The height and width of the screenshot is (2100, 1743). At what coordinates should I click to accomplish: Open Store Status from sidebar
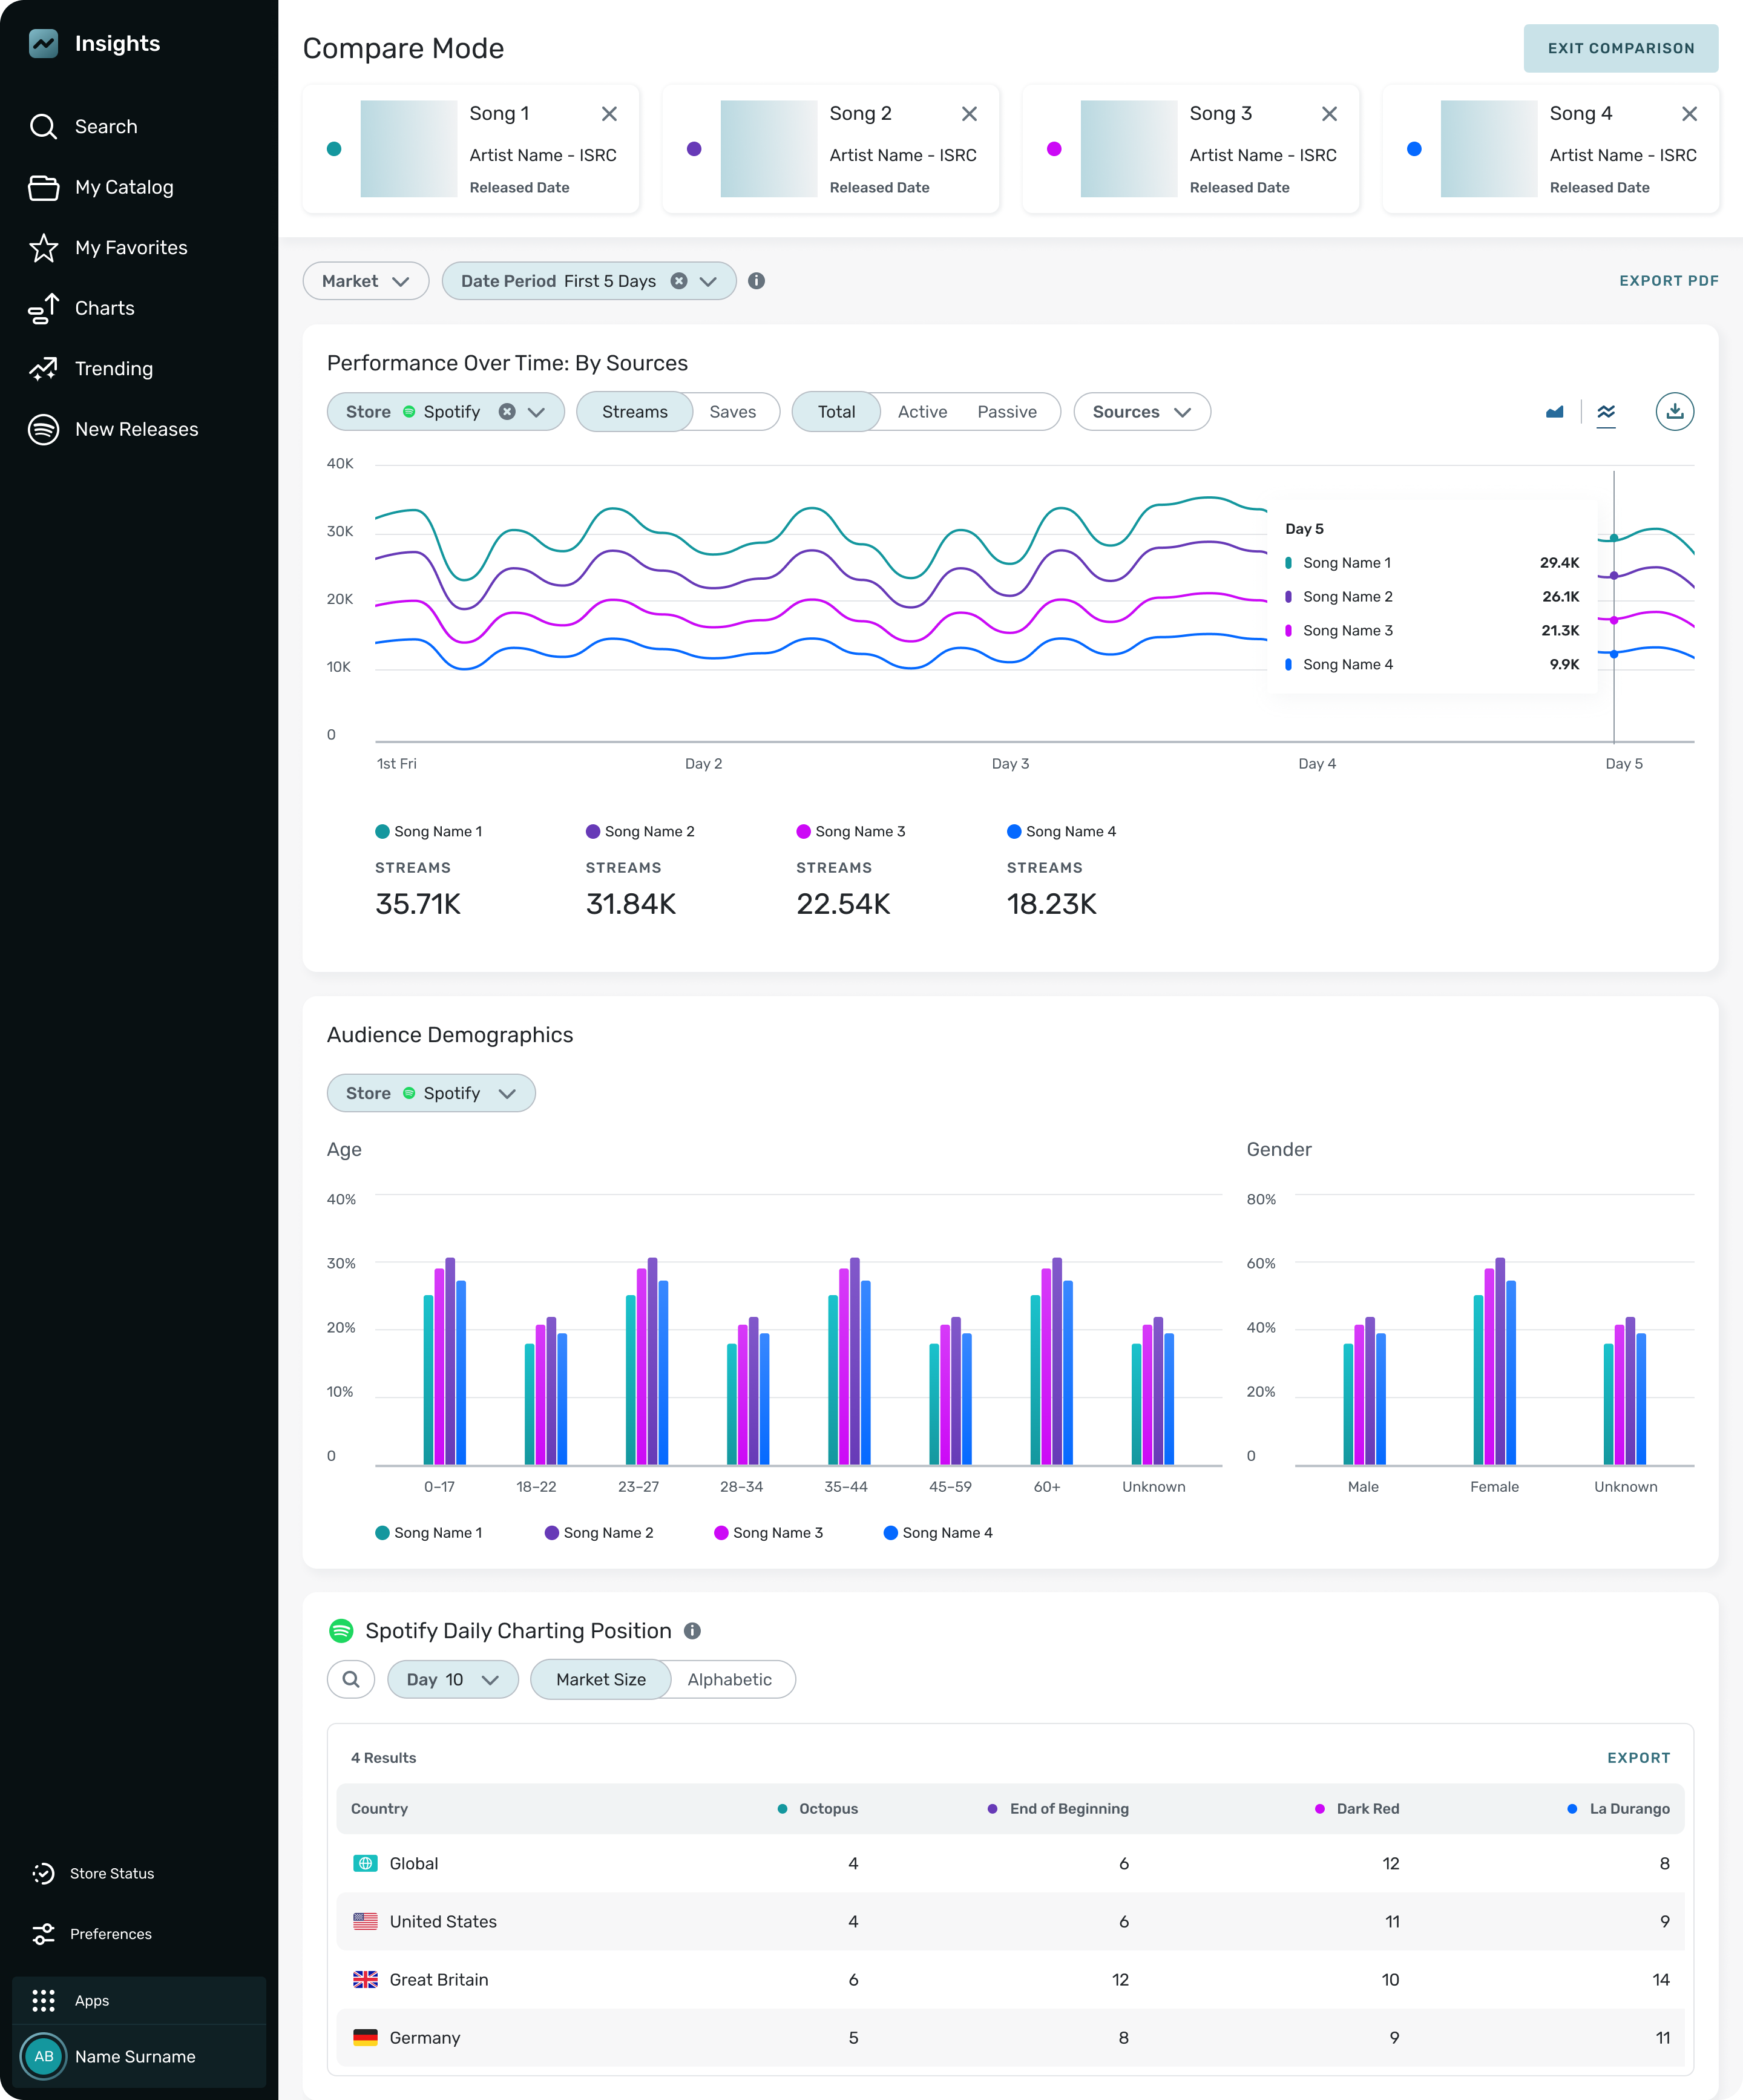pyautogui.click(x=111, y=1873)
